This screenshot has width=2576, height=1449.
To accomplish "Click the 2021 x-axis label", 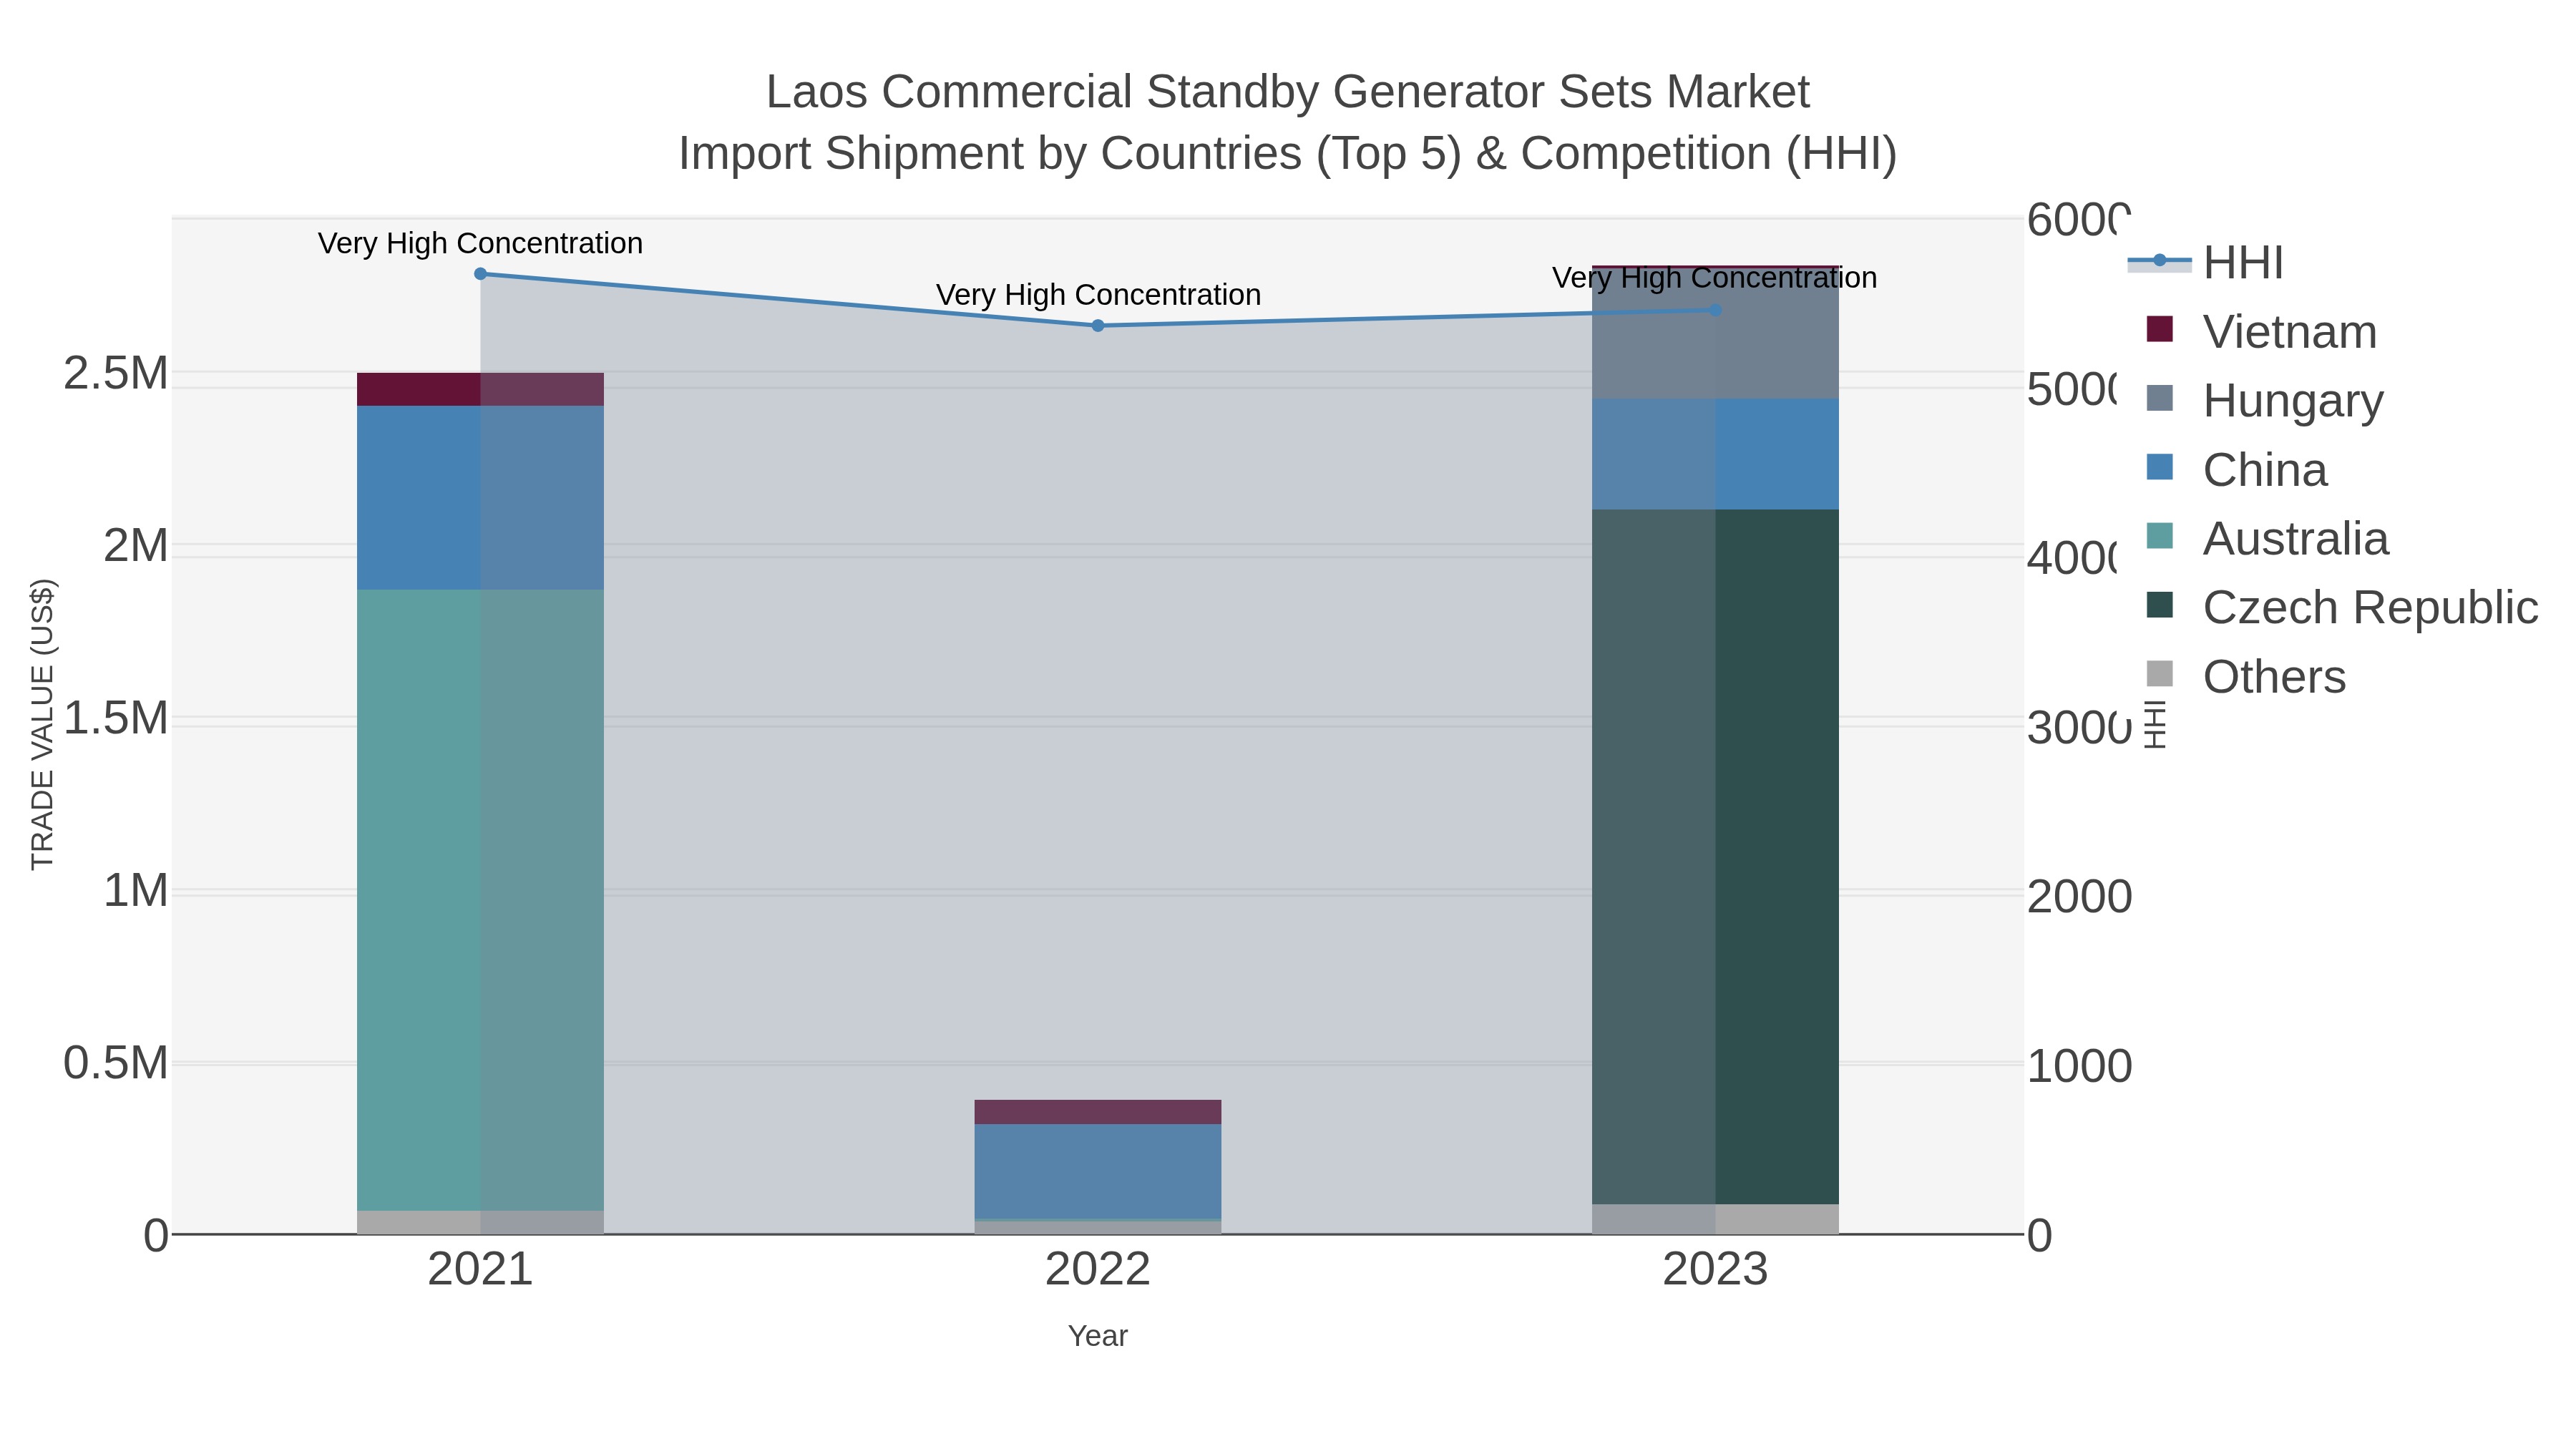I will (480, 1270).
